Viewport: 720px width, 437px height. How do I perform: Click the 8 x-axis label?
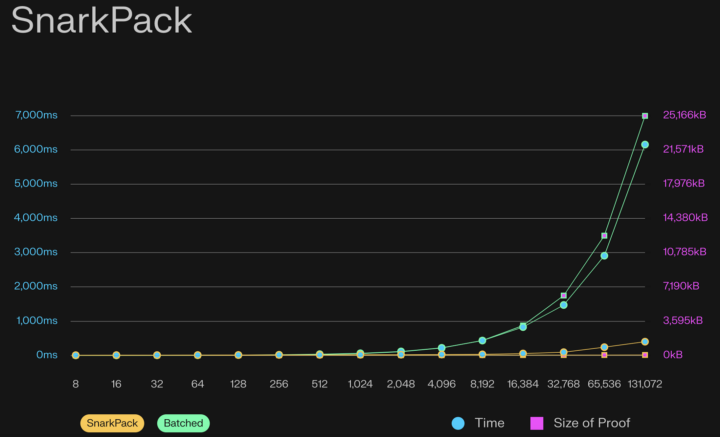click(75, 384)
